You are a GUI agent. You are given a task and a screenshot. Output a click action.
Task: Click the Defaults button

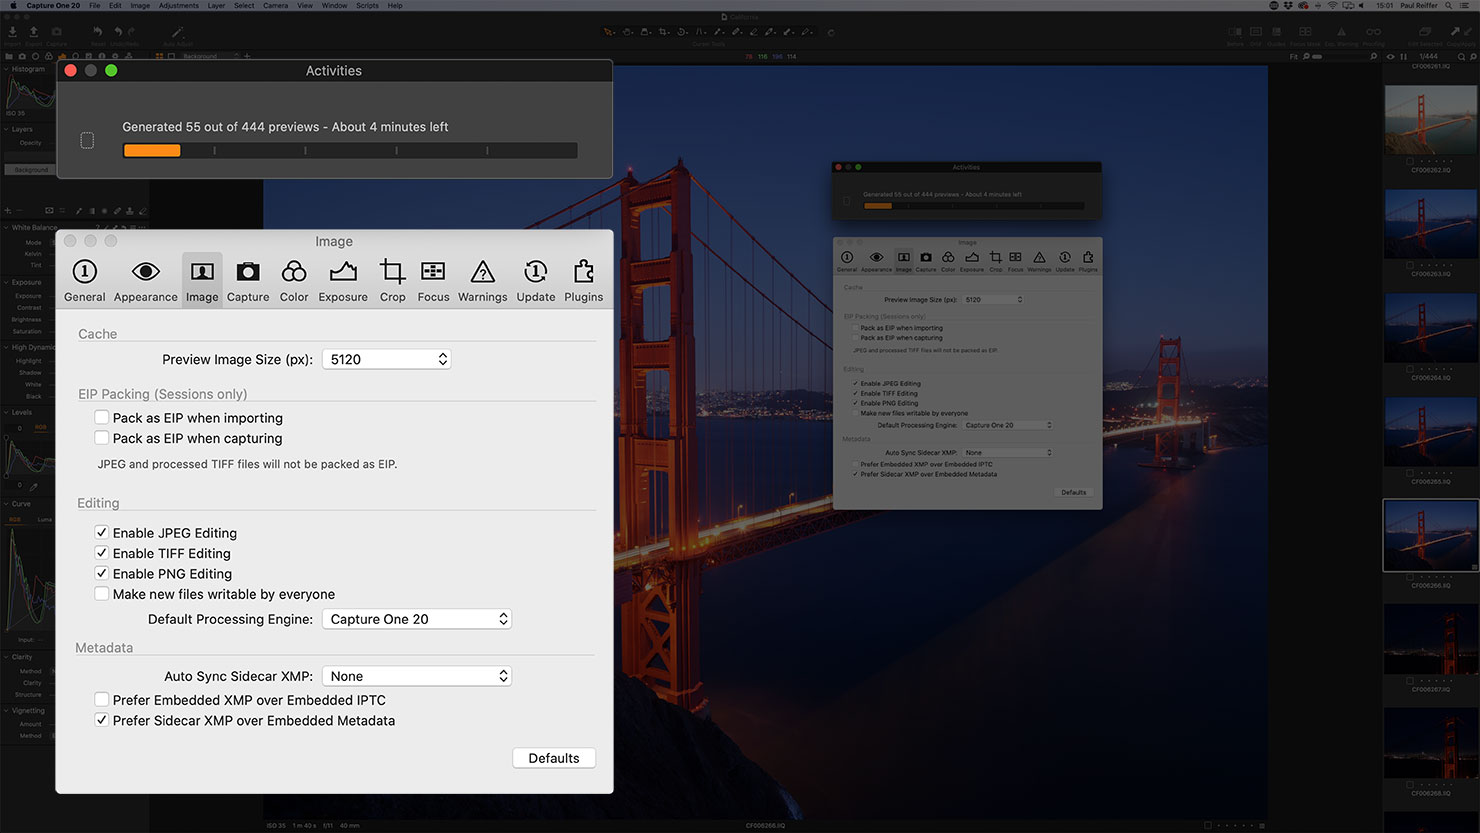(554, 758)
